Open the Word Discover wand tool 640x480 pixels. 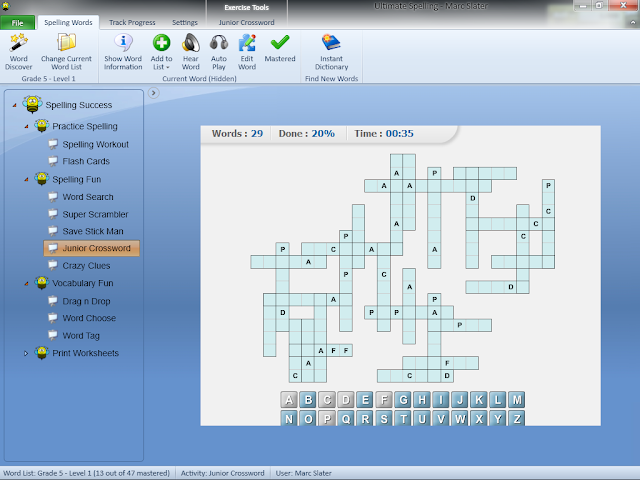click(x=19, y=52)
